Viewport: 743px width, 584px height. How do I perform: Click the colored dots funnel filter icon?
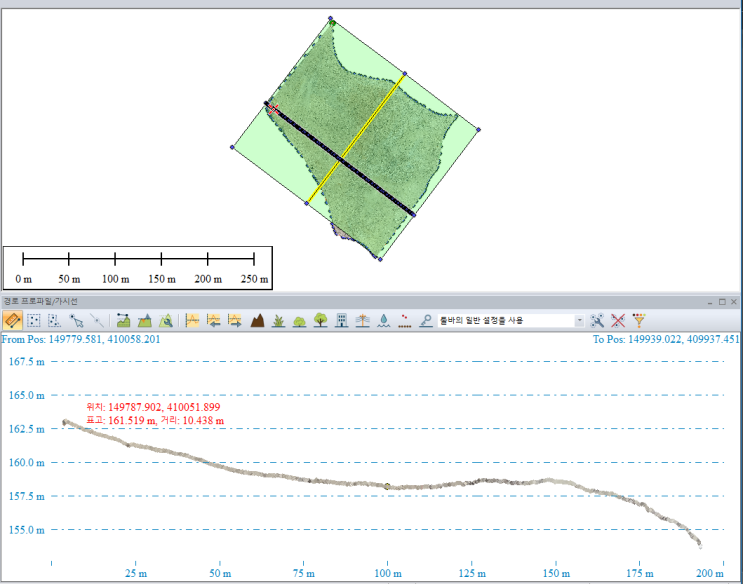640,321
